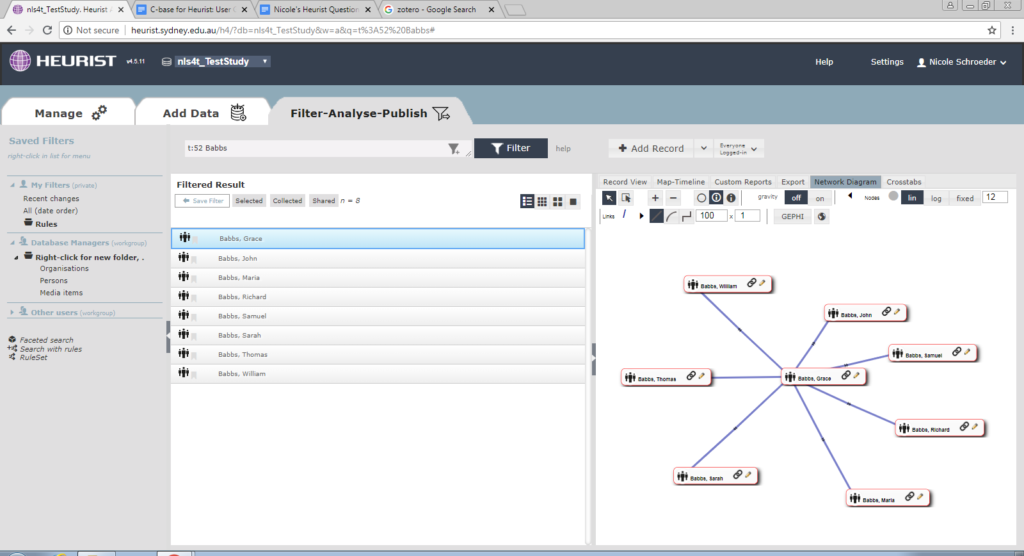This screenshot has height=556, width=1024.
Task: Click the Filter button
Action: (510, 148)
